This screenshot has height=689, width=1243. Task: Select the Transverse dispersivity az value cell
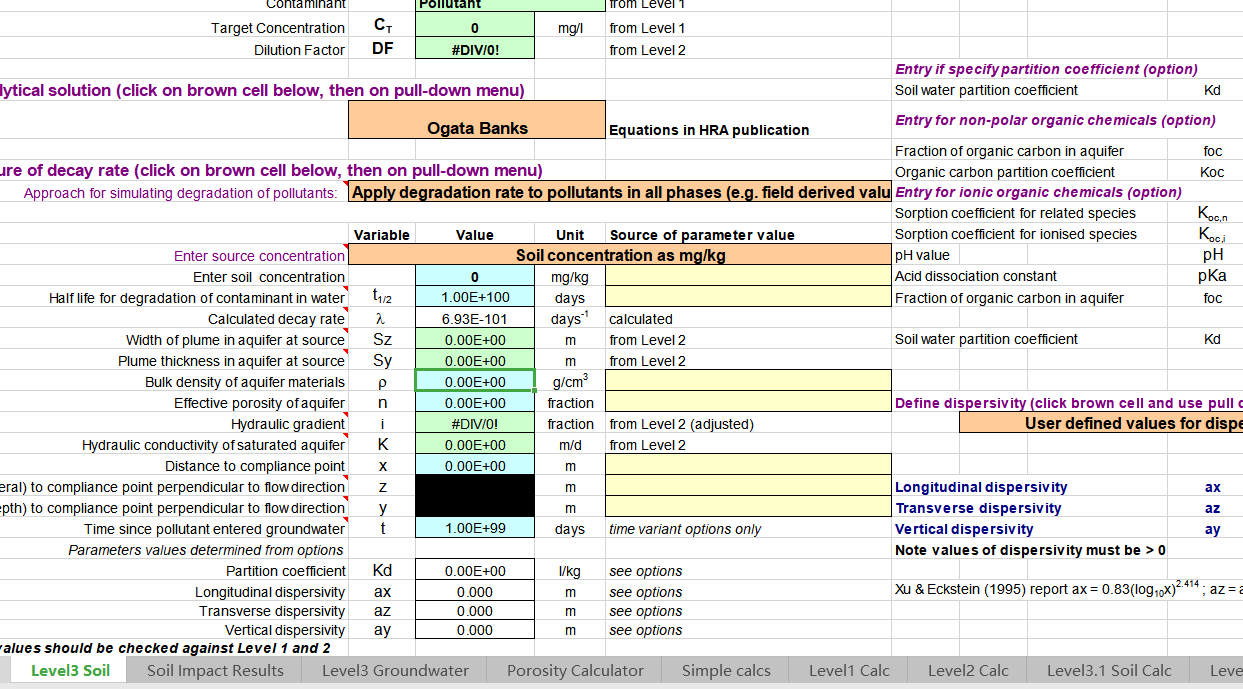(475, 611)
